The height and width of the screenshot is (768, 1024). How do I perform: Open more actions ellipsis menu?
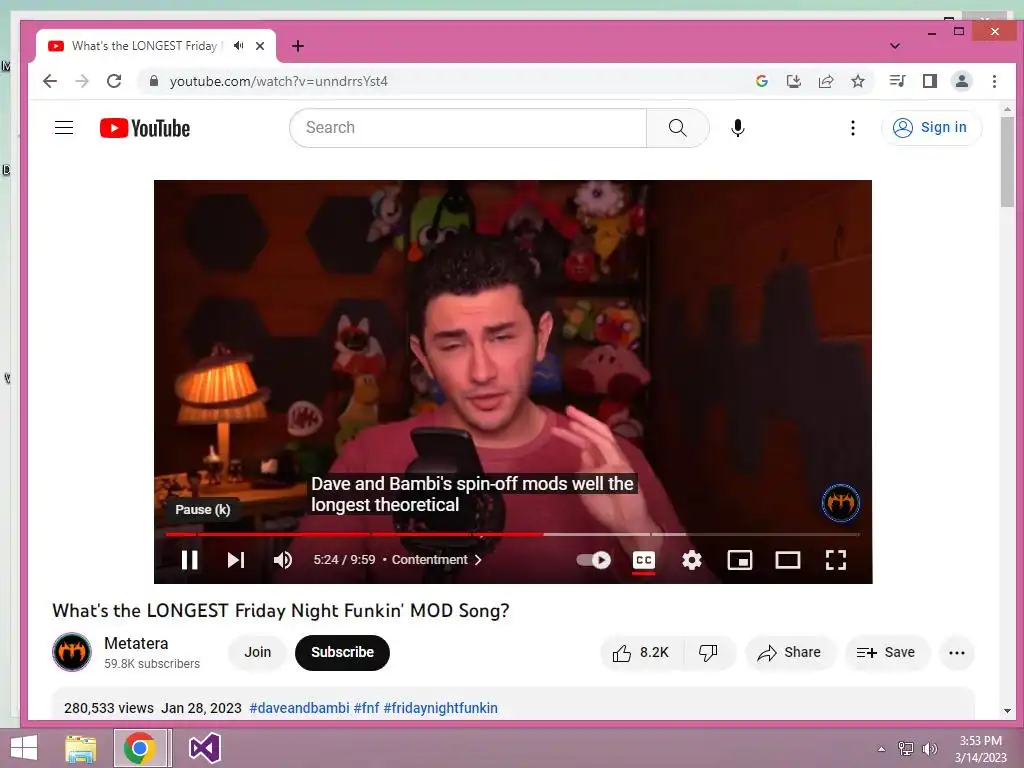(957, 652)
